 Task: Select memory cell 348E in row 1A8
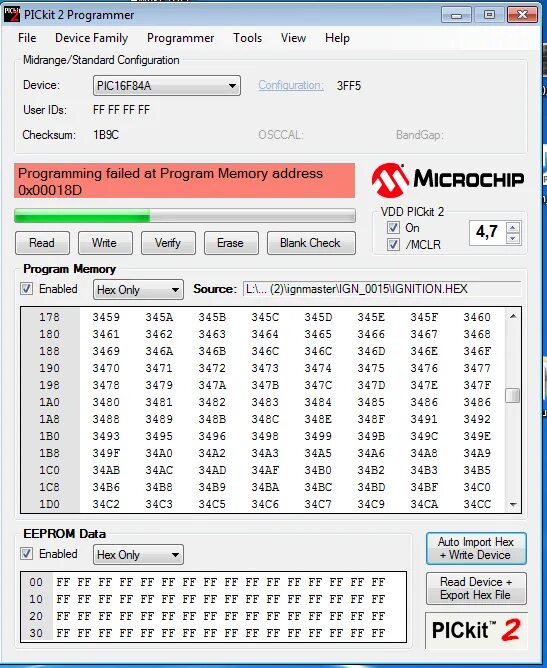point(318,420)
